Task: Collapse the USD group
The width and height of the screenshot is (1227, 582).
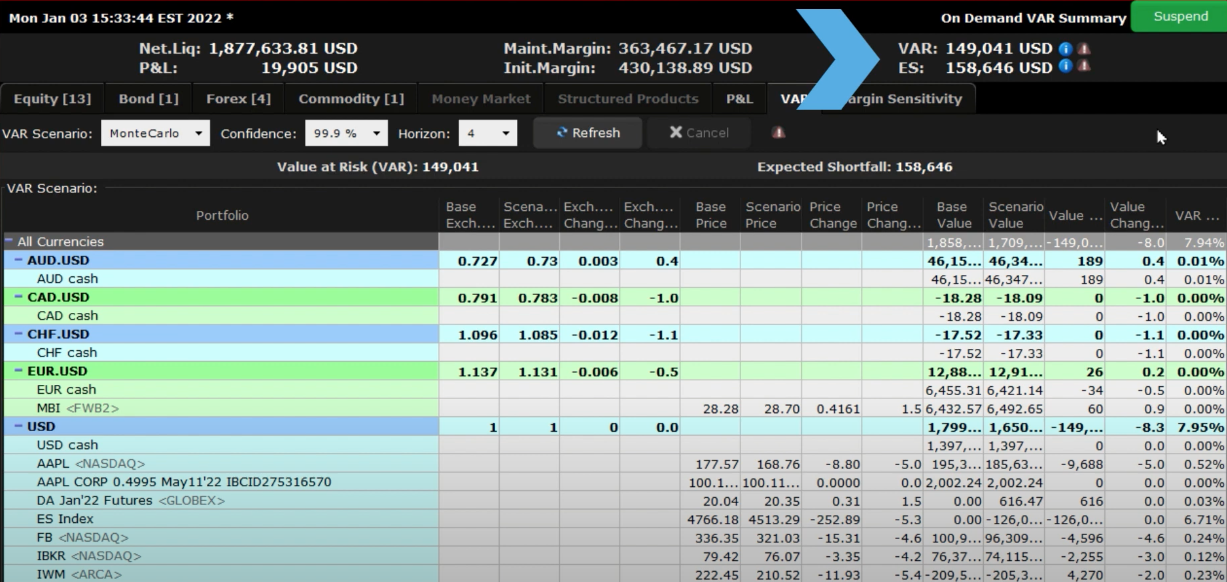Action: pos(18,426)
